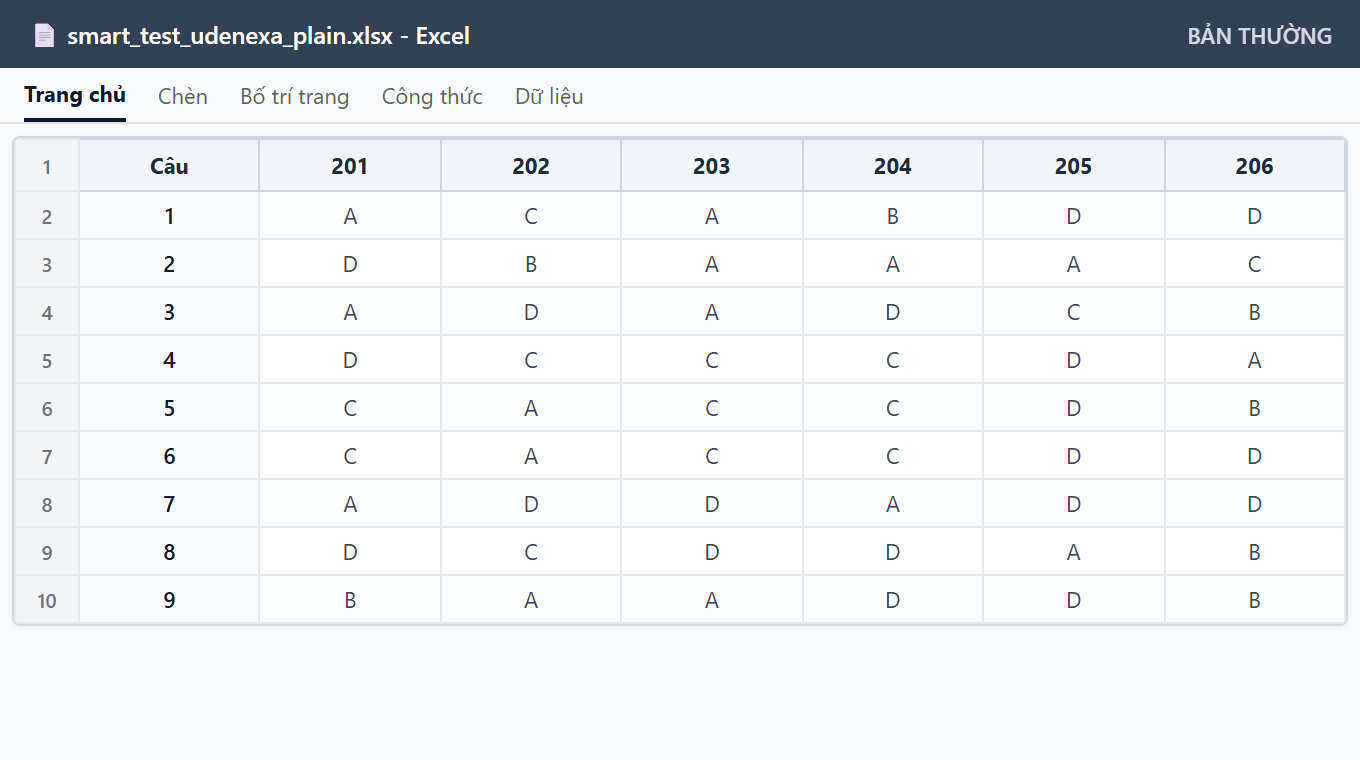
Task: Select row number 1 header
Action: tap(47, 166)
